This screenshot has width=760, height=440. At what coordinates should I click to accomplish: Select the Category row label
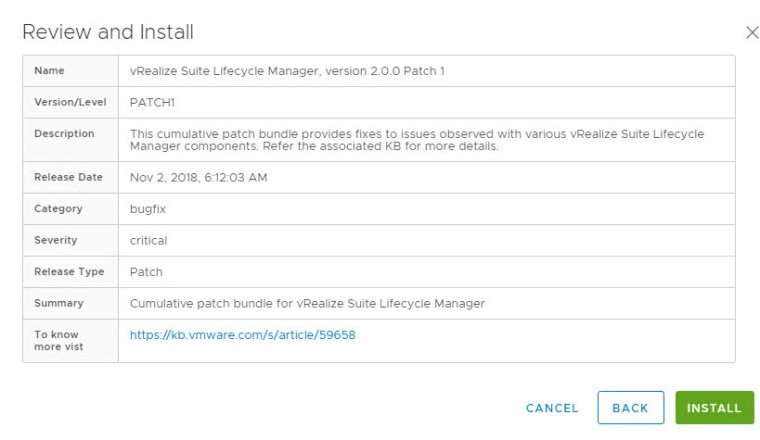tap(58, 209)
